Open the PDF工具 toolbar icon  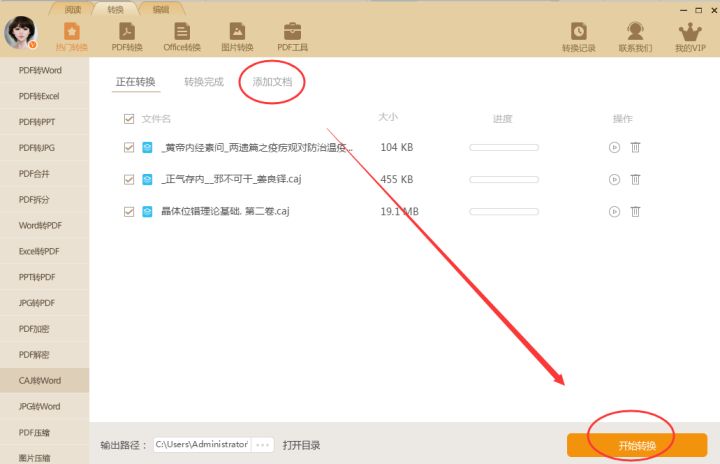pyautogui.click(x=292, y=37)
